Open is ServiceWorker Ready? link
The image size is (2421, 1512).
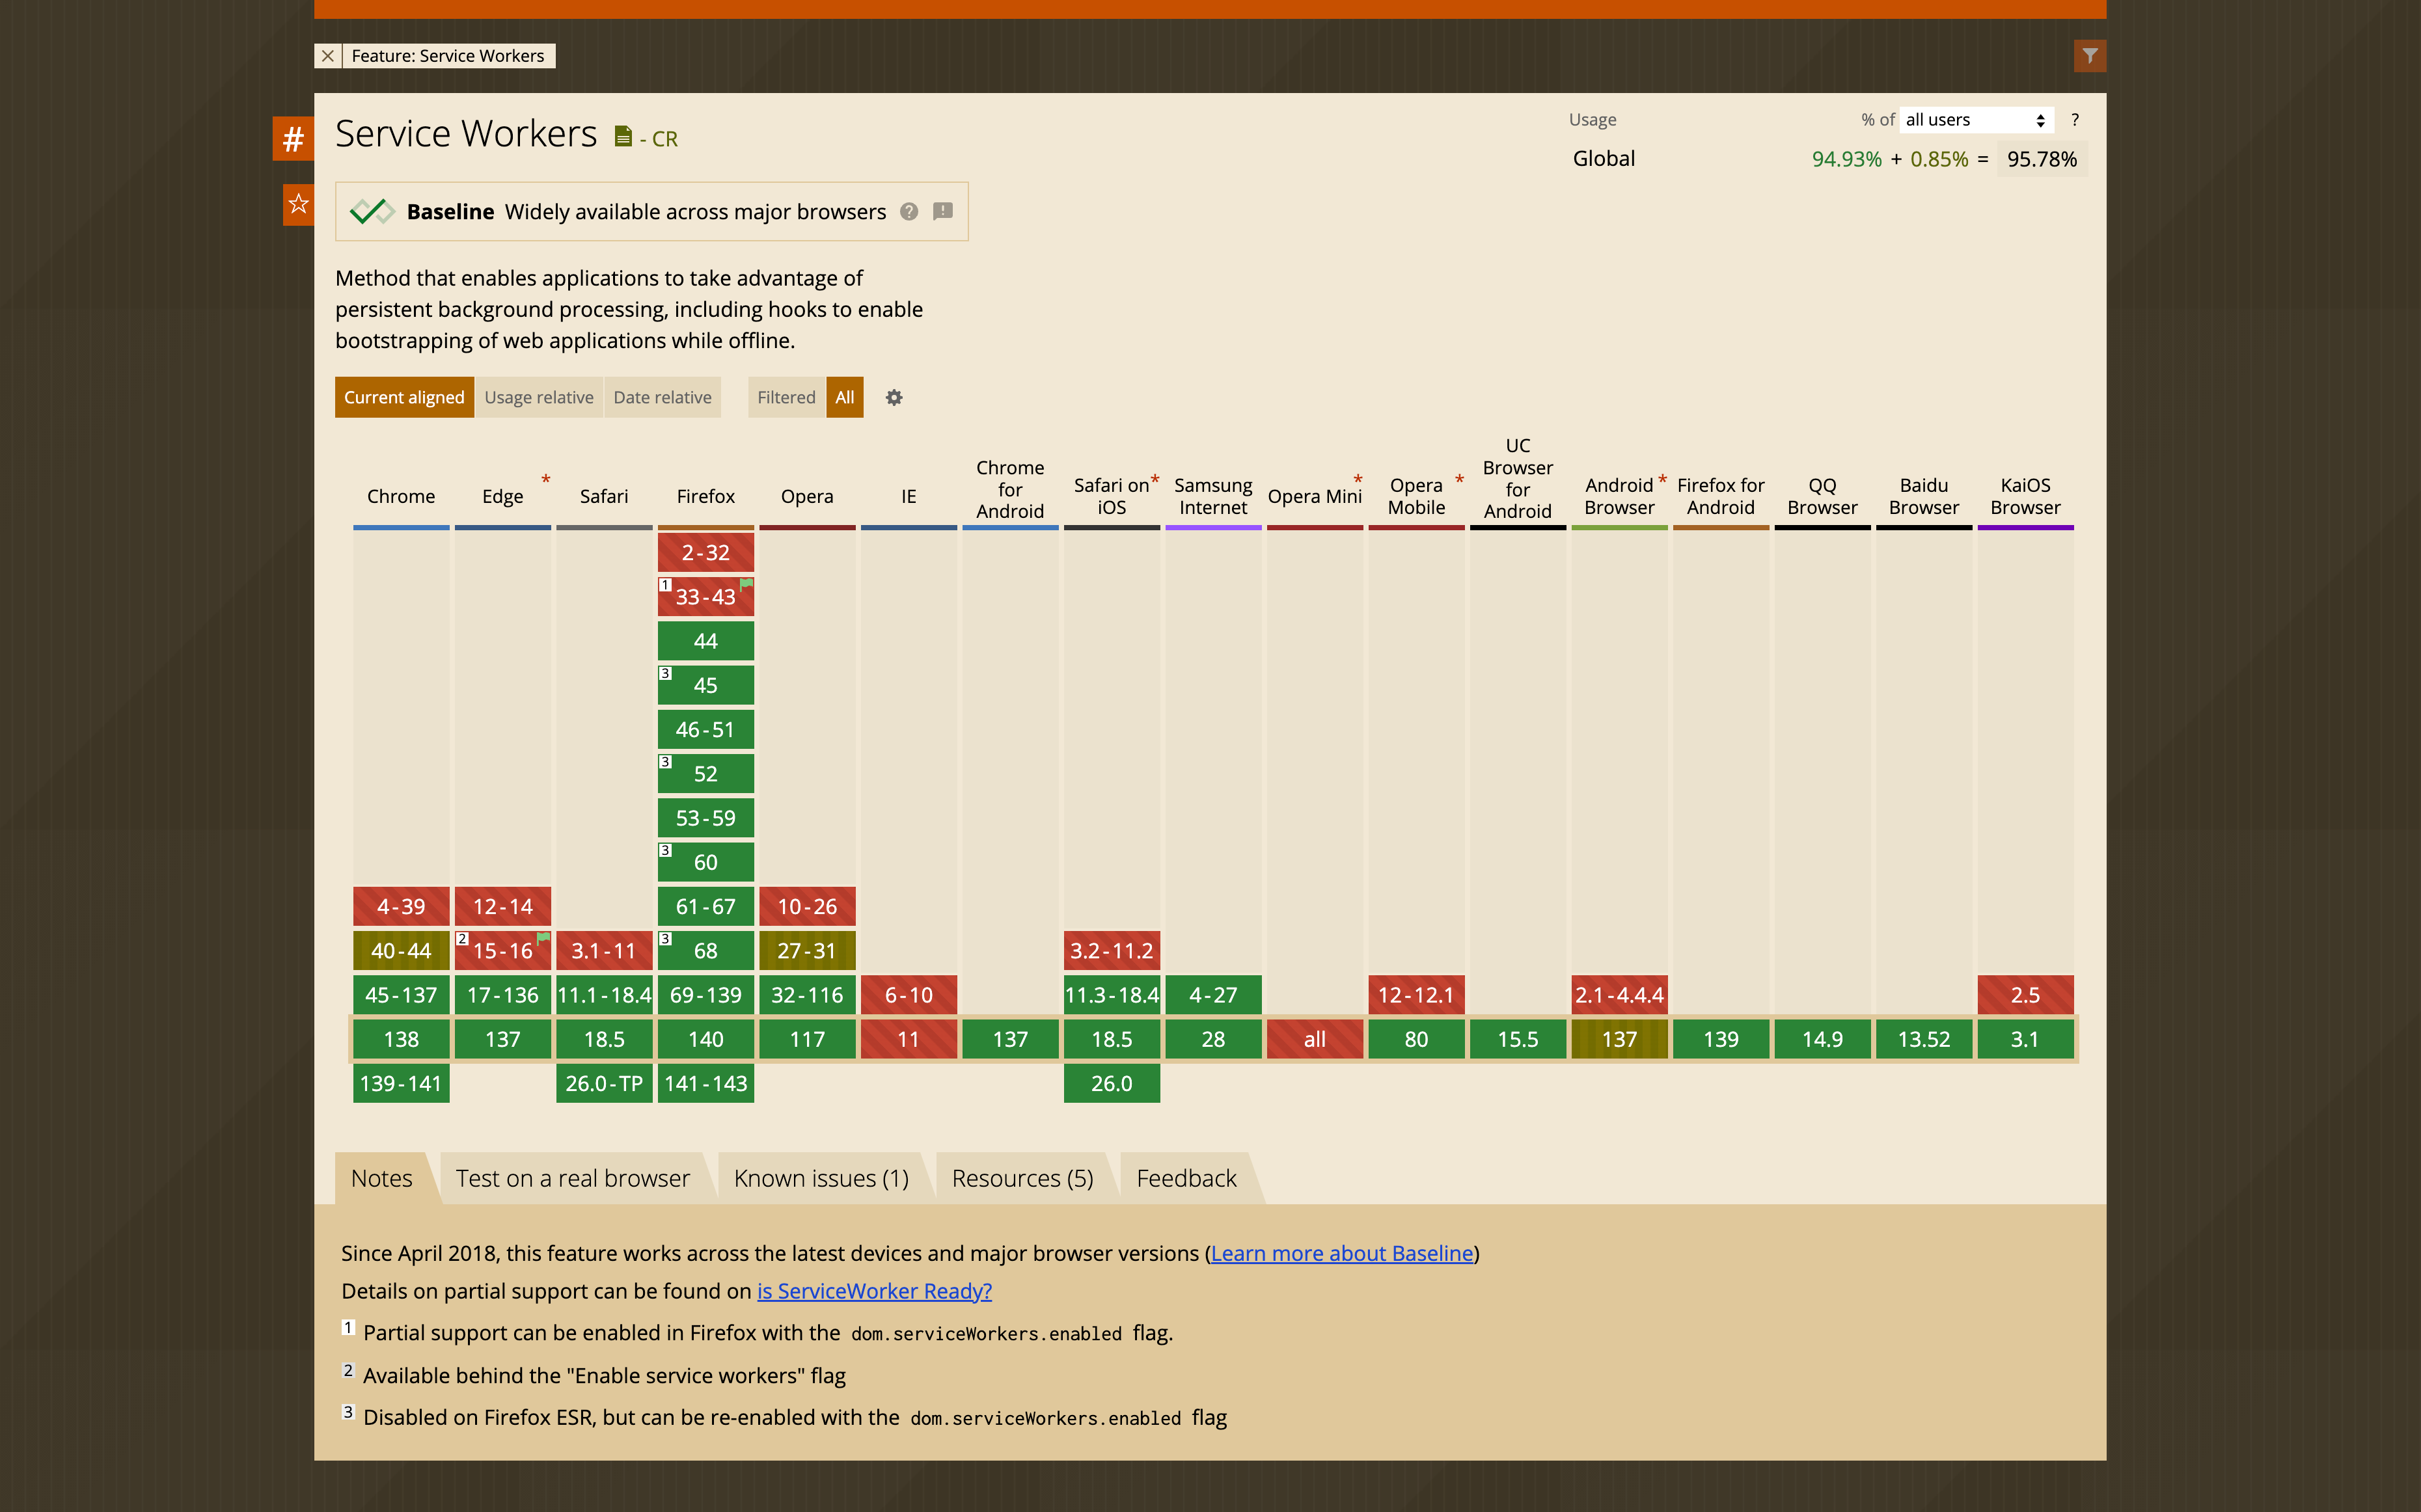point(874,1291)
